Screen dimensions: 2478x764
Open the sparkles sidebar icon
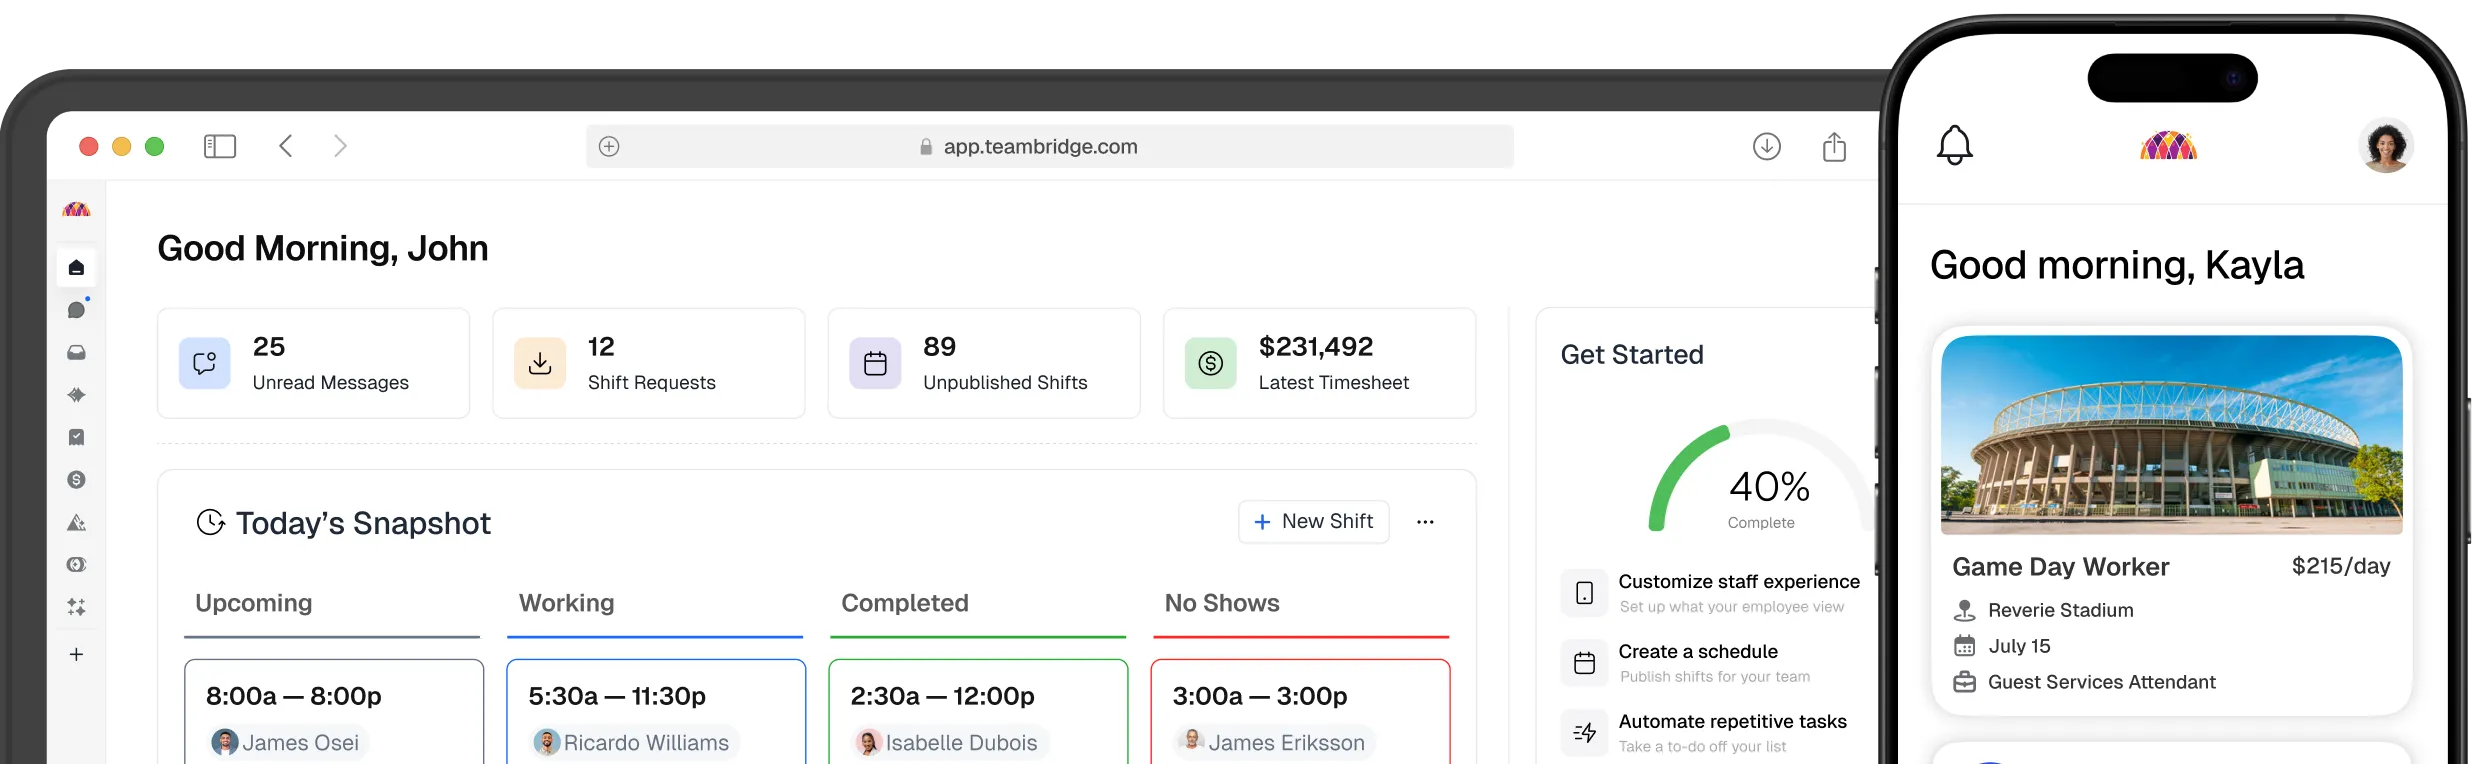76,607
